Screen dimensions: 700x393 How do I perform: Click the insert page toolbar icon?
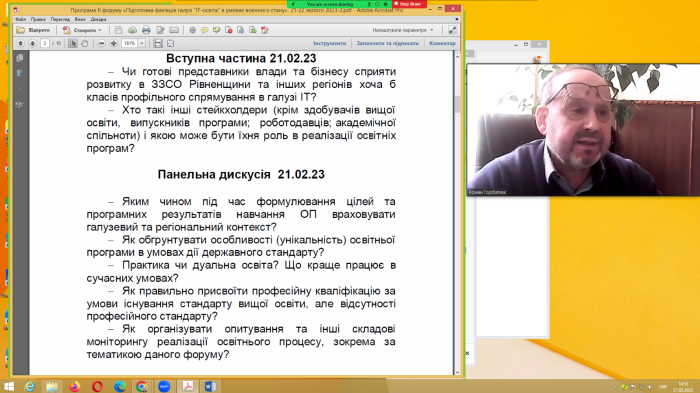[x=253, y=30]
